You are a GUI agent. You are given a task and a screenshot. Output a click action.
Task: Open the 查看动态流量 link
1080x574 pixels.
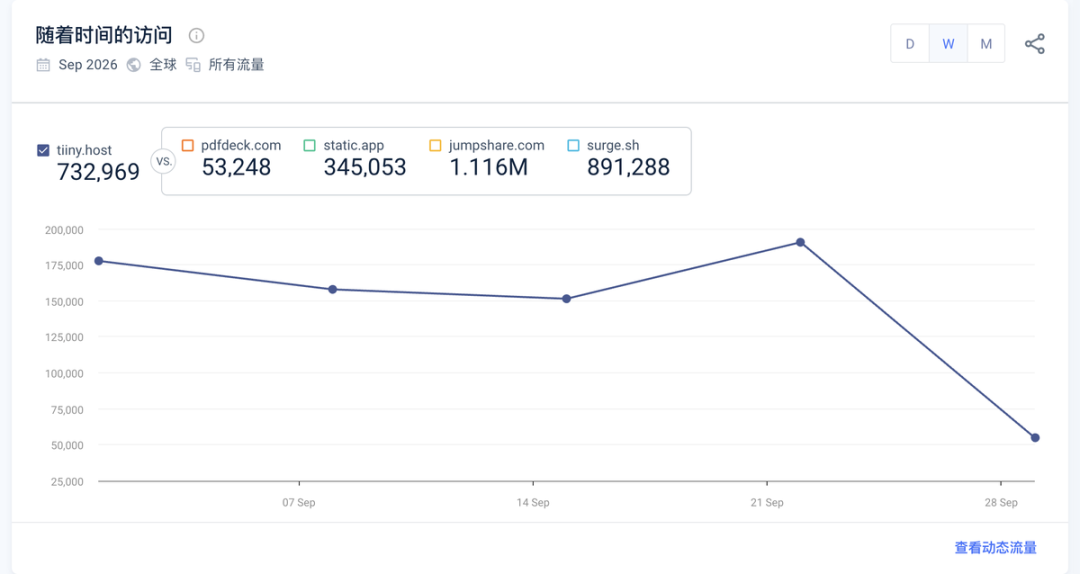click(995, 548)
